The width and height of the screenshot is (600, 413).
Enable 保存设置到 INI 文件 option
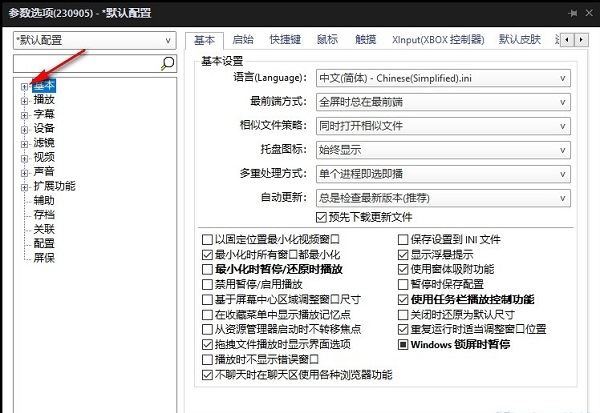pos(403,240)
